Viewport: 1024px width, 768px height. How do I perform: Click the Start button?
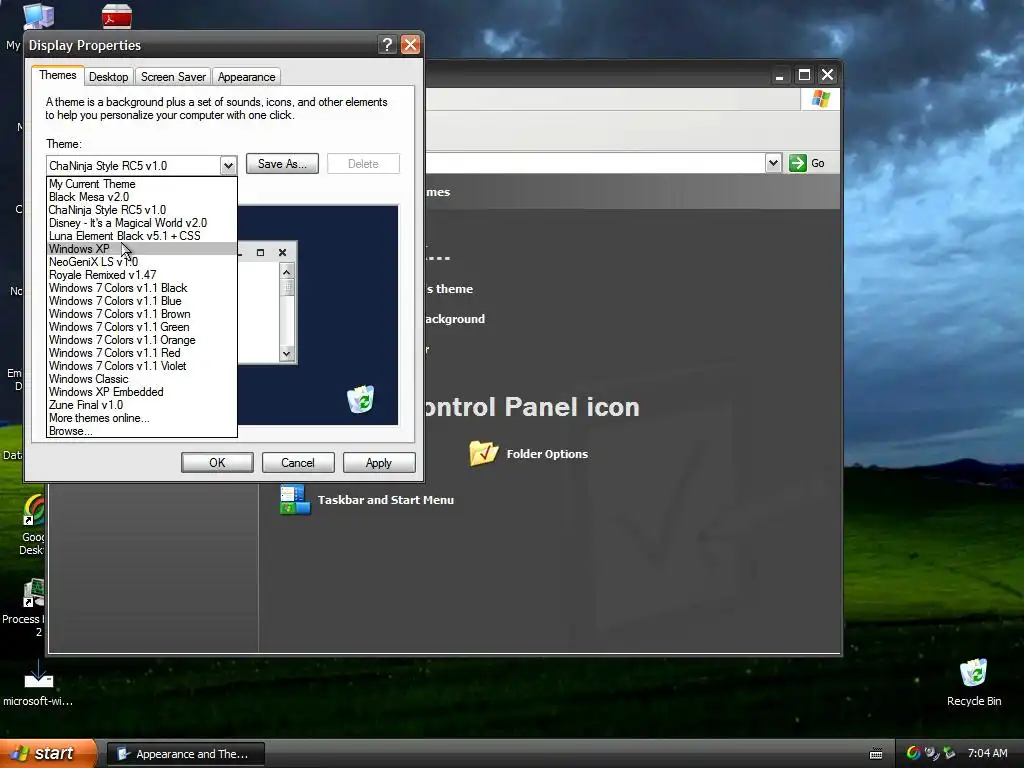tap(48, 753)
